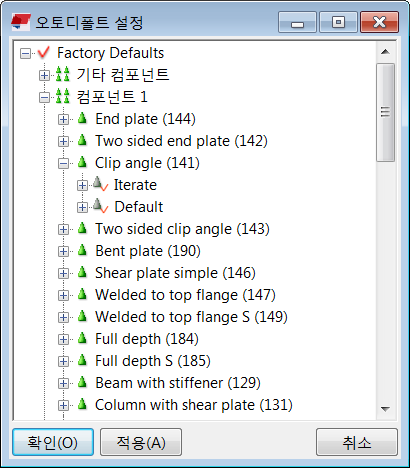This screenshot has width=410, height=468.
Task: Click the vertical scrollbar thumb
Action: pos(385,112)
